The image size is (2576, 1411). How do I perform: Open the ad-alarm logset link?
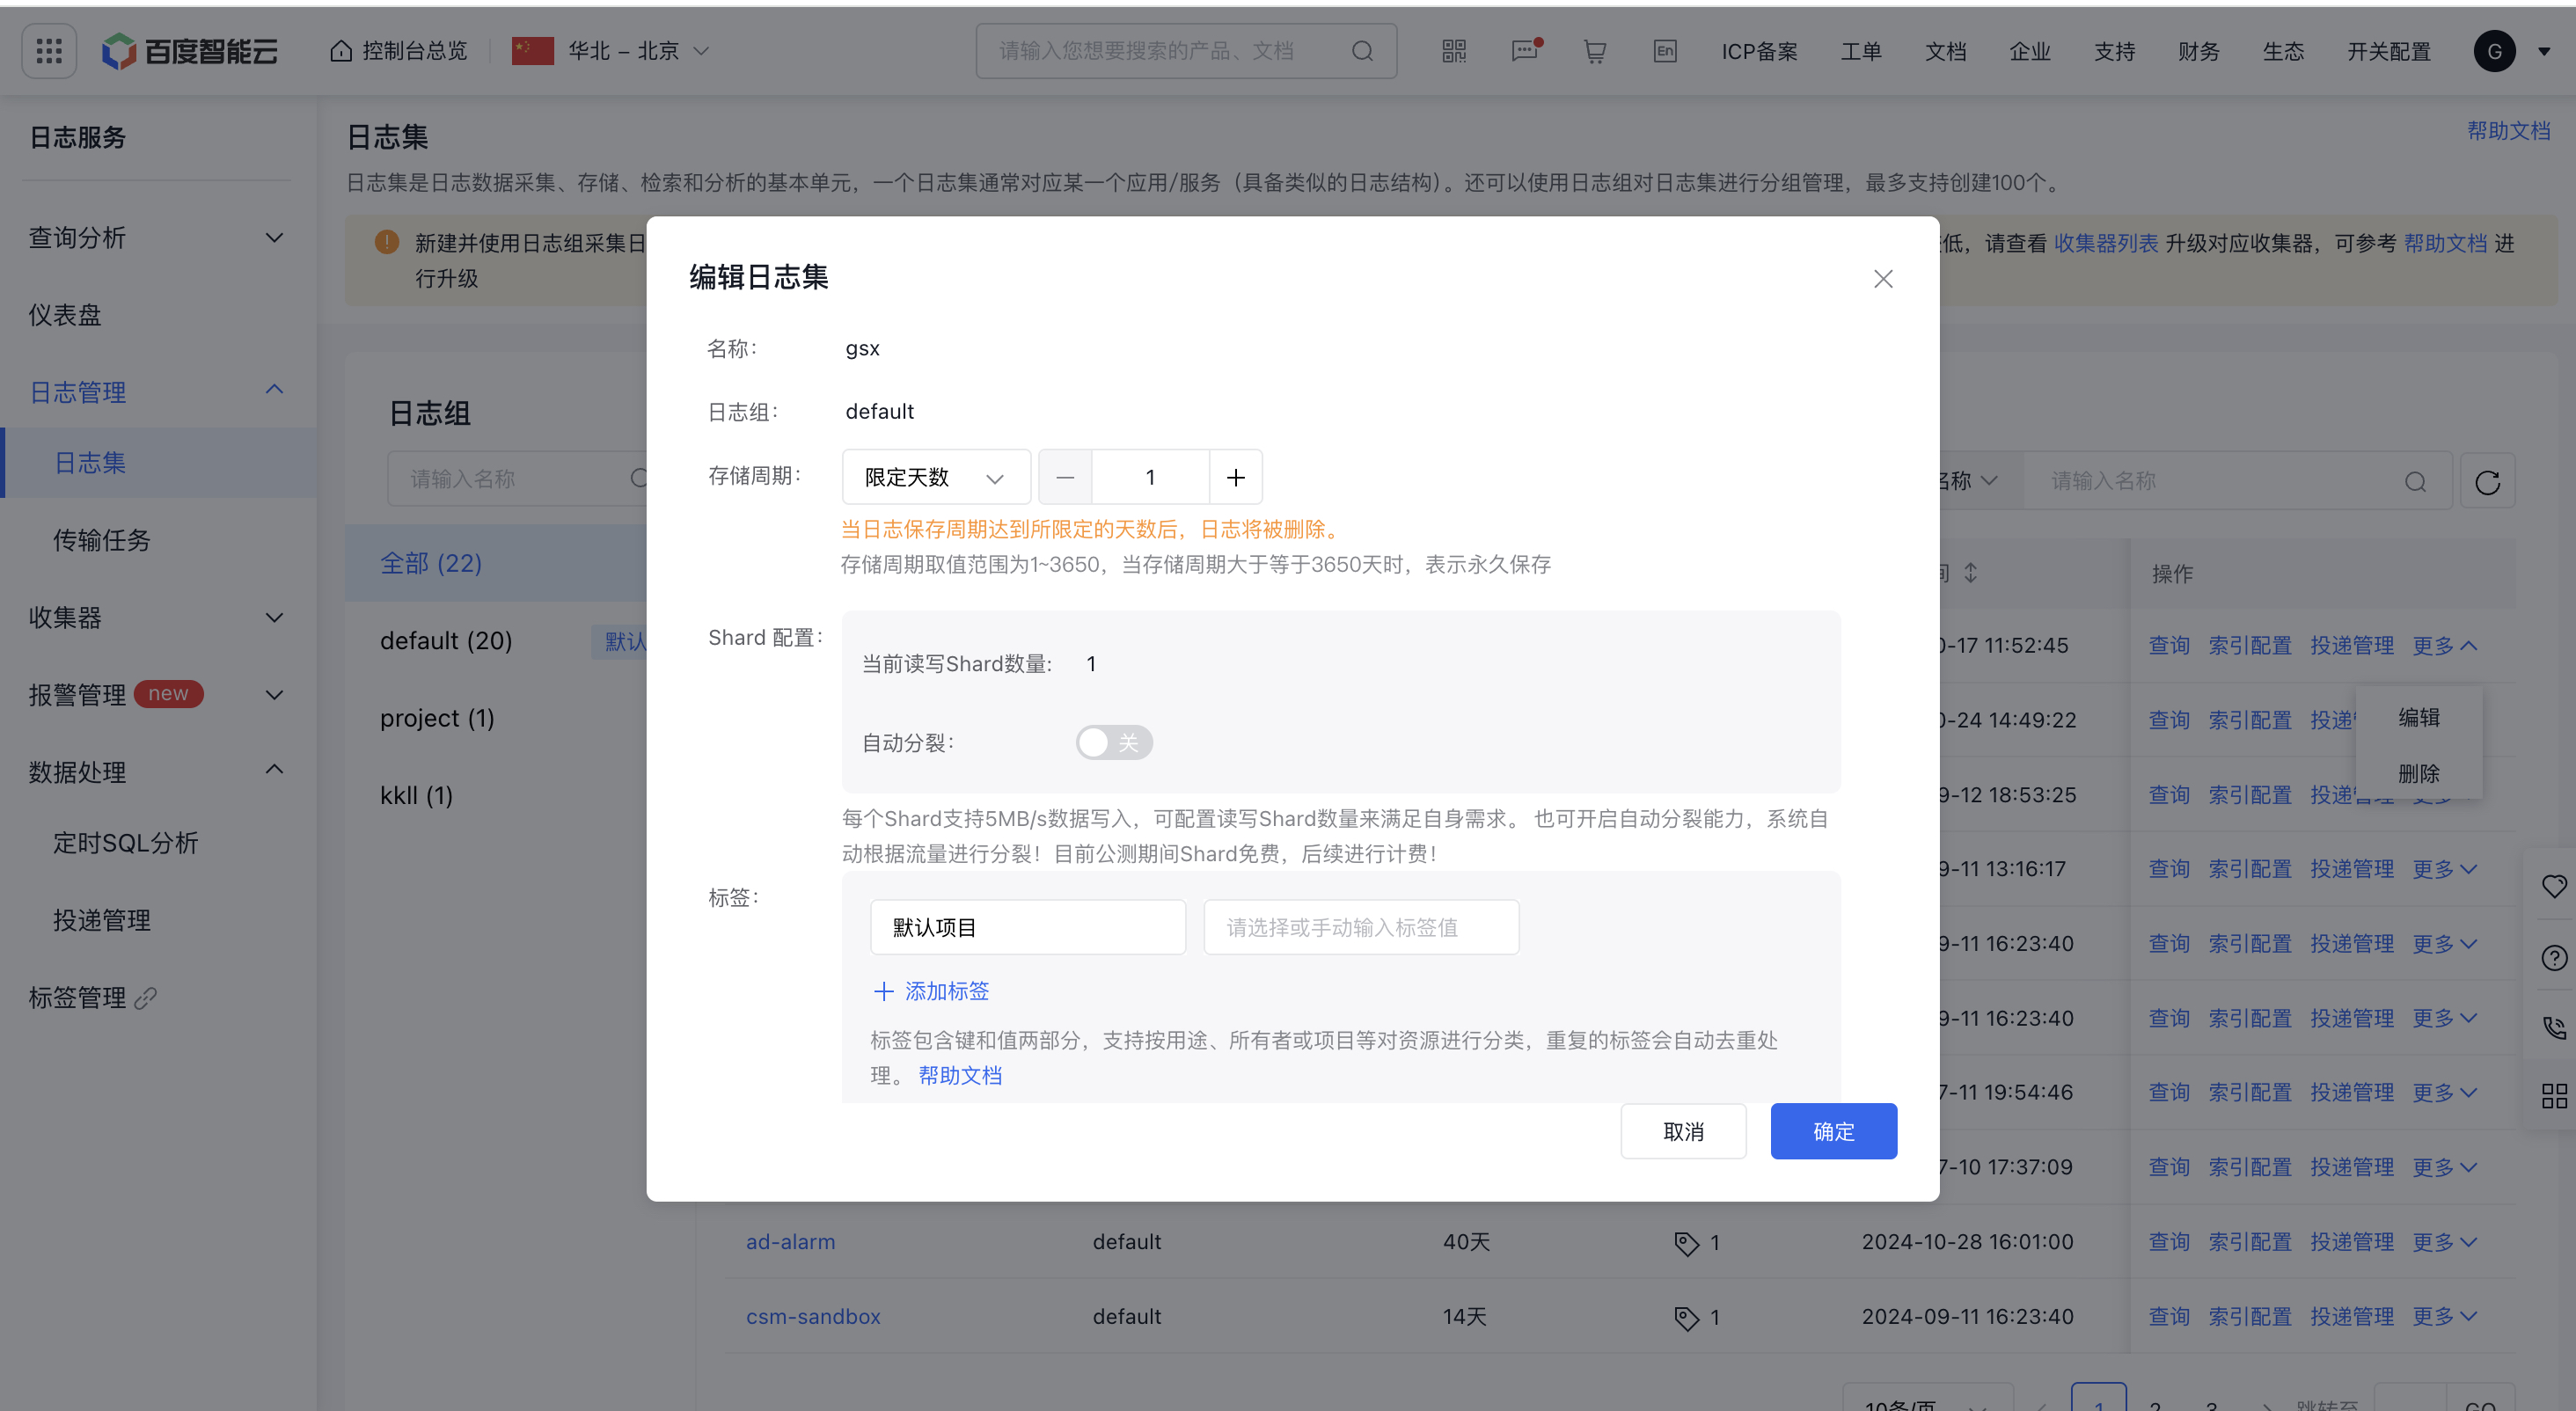[790, 1242]
